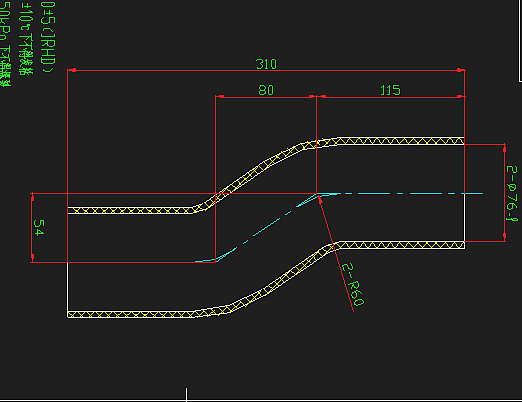Image resolution: width=522 pixels, height=402 pixels.
Task: Select the red leader line of 2-R60
Action: [336, 253]
